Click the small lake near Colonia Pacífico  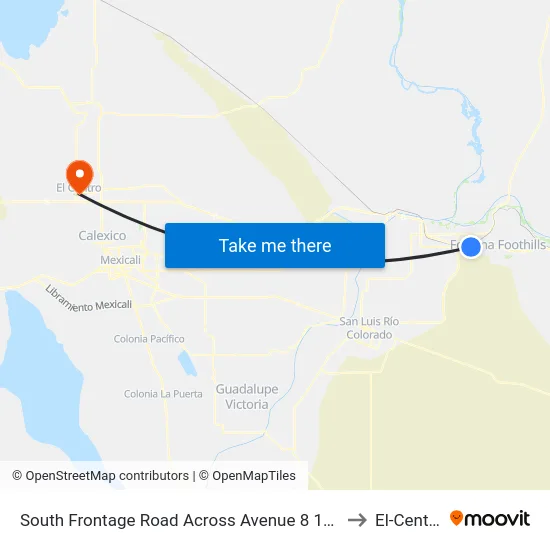pos(187,363)
